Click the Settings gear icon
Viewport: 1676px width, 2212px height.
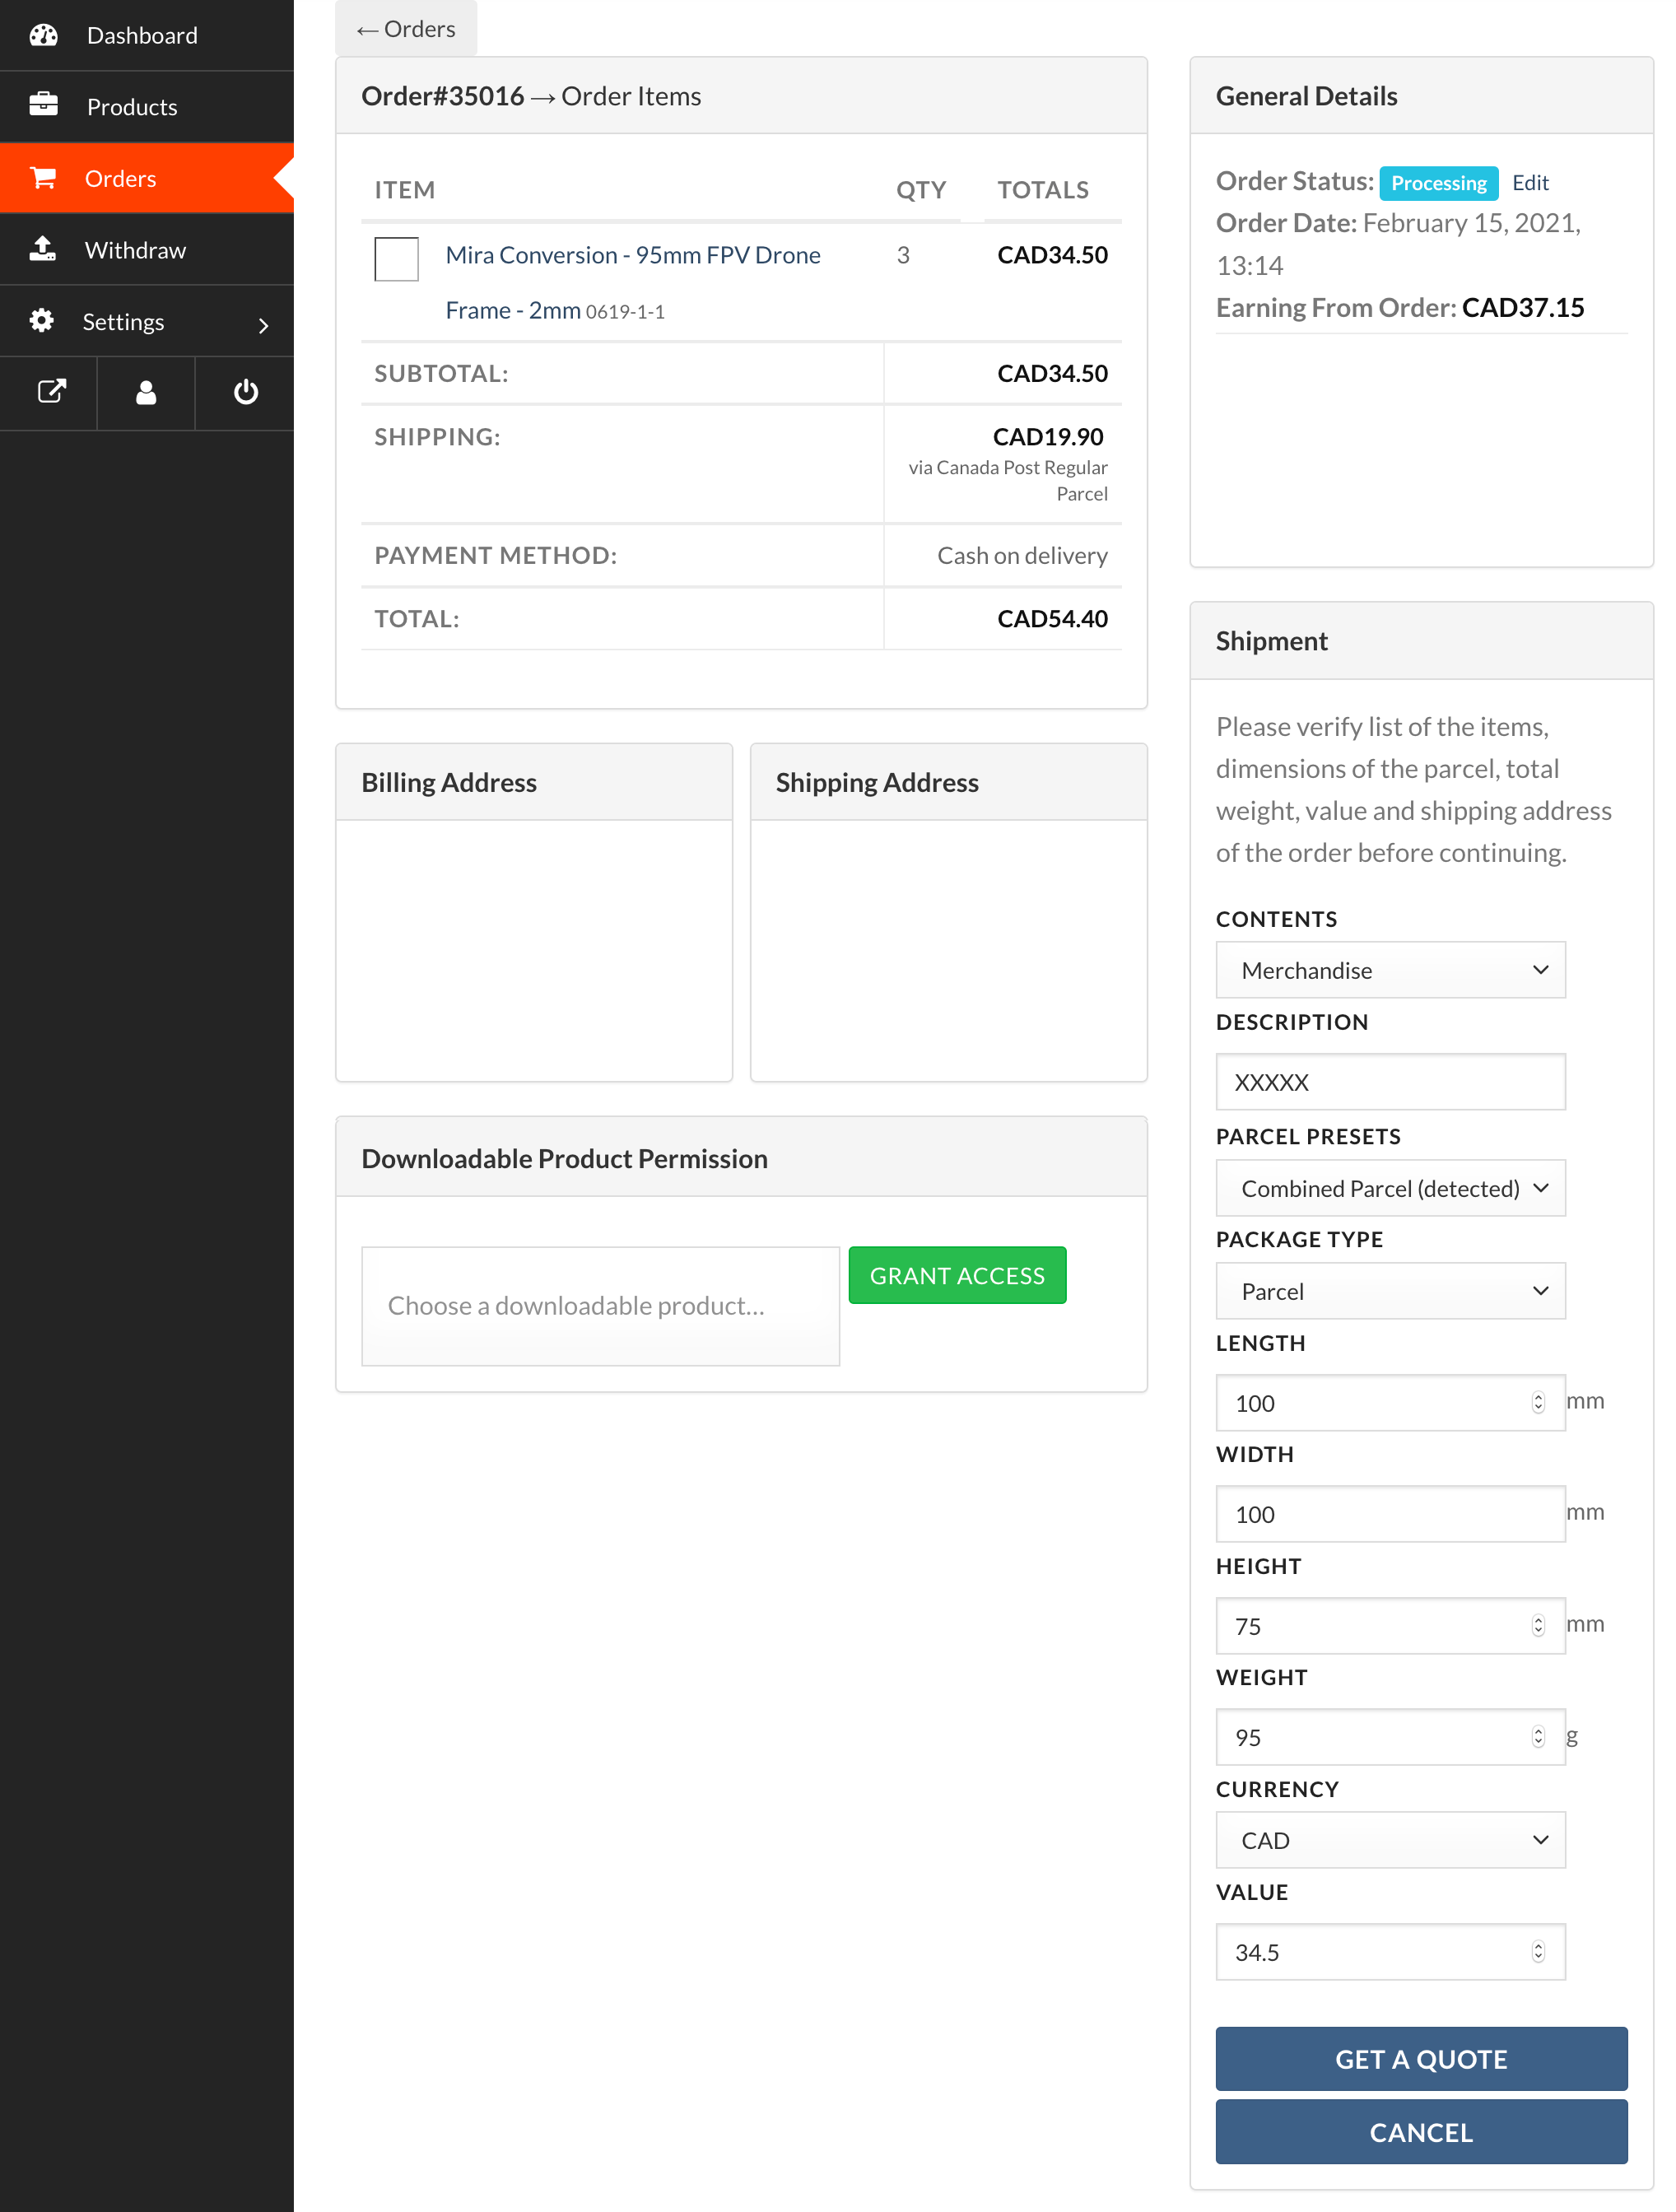[41, 320]
